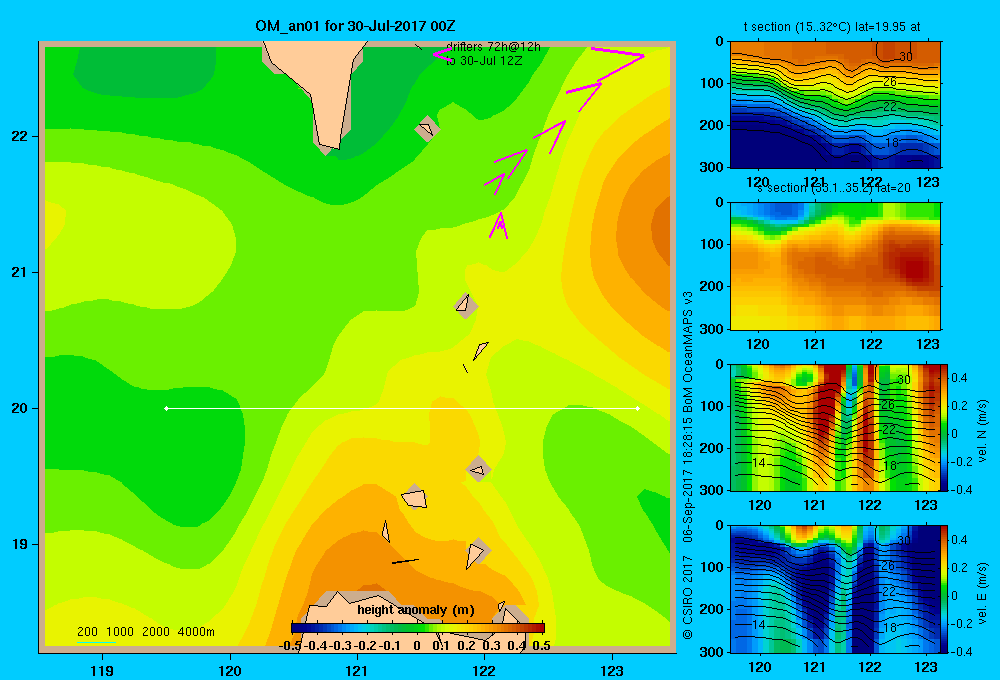The width and height of the screenshot is (1000, 680).
Task: Click longitude label 121 below the main map
Action: pos(357,670)
